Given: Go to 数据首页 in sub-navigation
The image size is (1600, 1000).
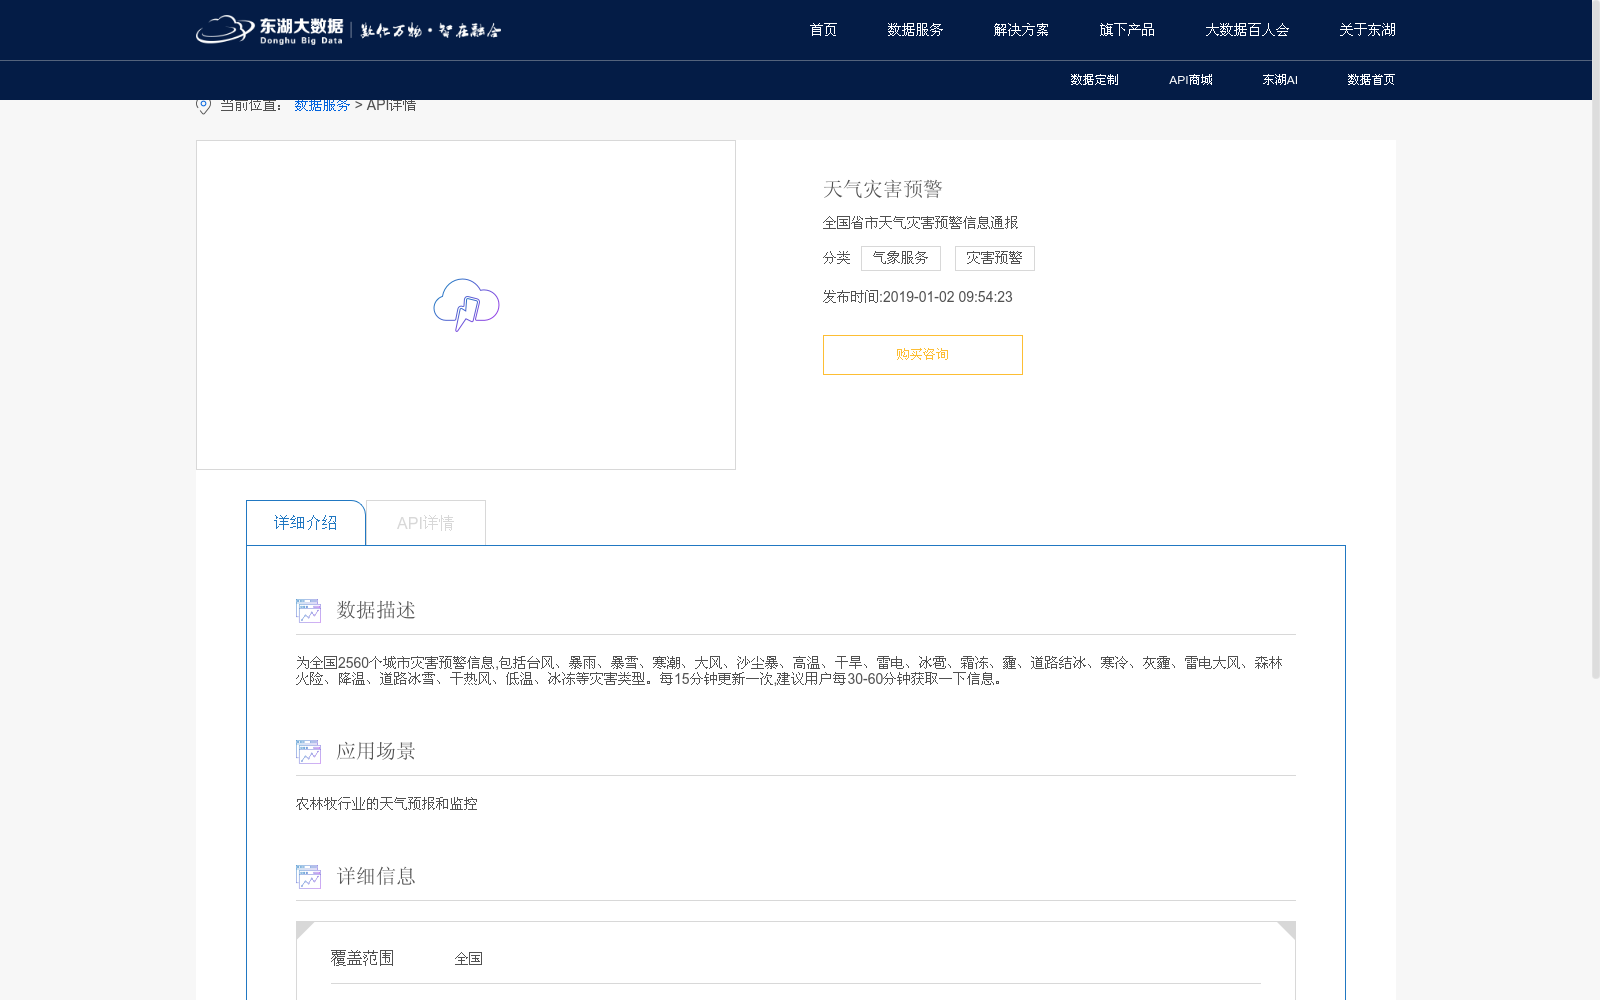Looking at the screenshot, I should pyautogui.click(x=1371, y=80).
